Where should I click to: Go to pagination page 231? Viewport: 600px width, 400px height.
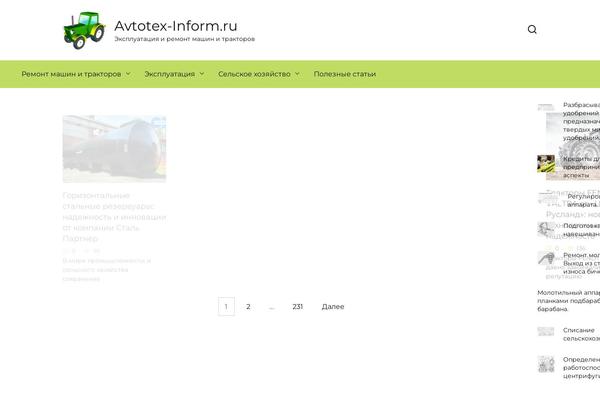pos(298,307)
